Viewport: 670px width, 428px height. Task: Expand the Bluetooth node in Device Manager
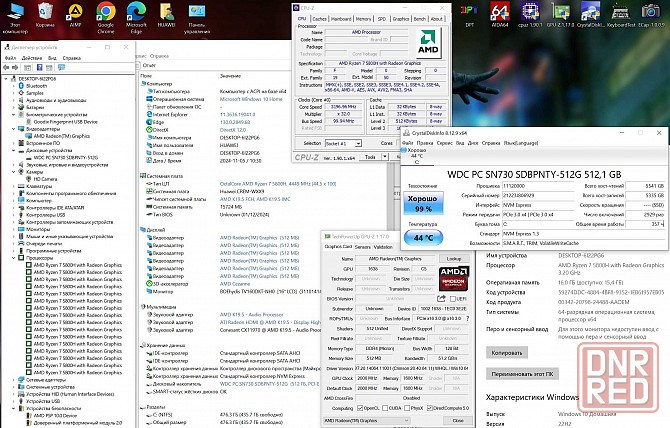click(x=13, y=86)
